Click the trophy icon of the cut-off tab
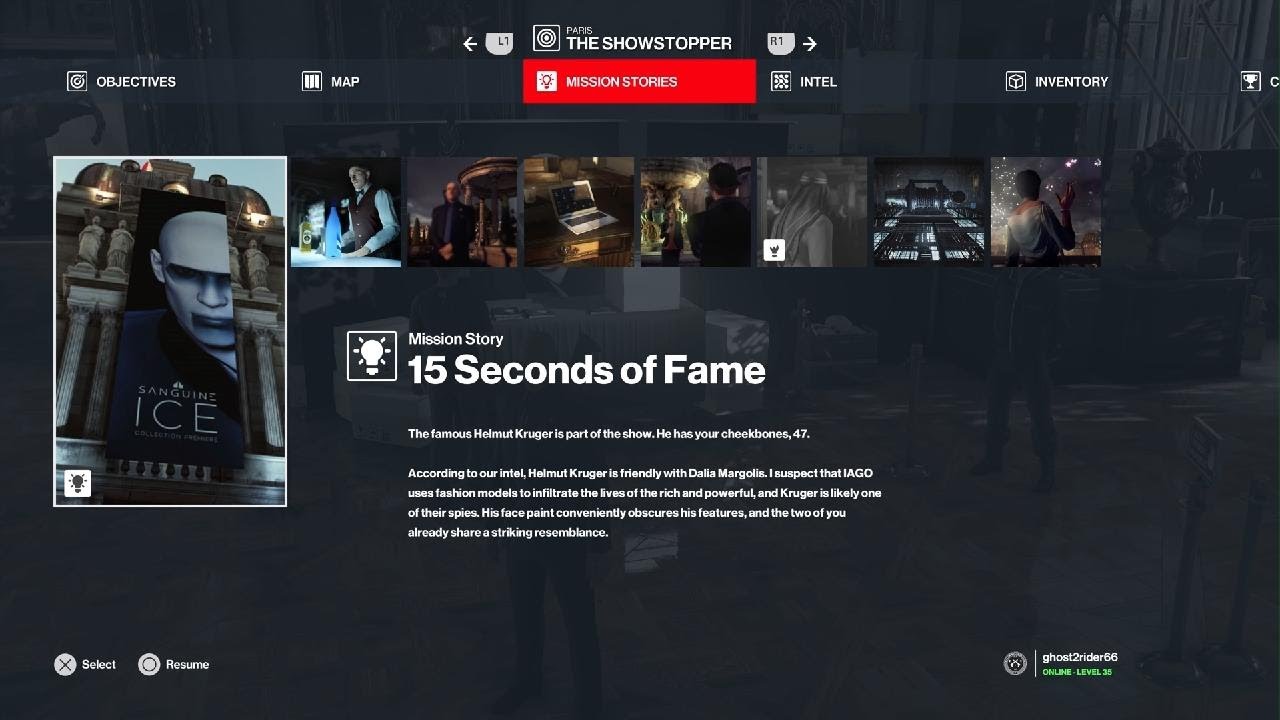The height and width of the screenshot is (720, 1280). click(1250, 82)
